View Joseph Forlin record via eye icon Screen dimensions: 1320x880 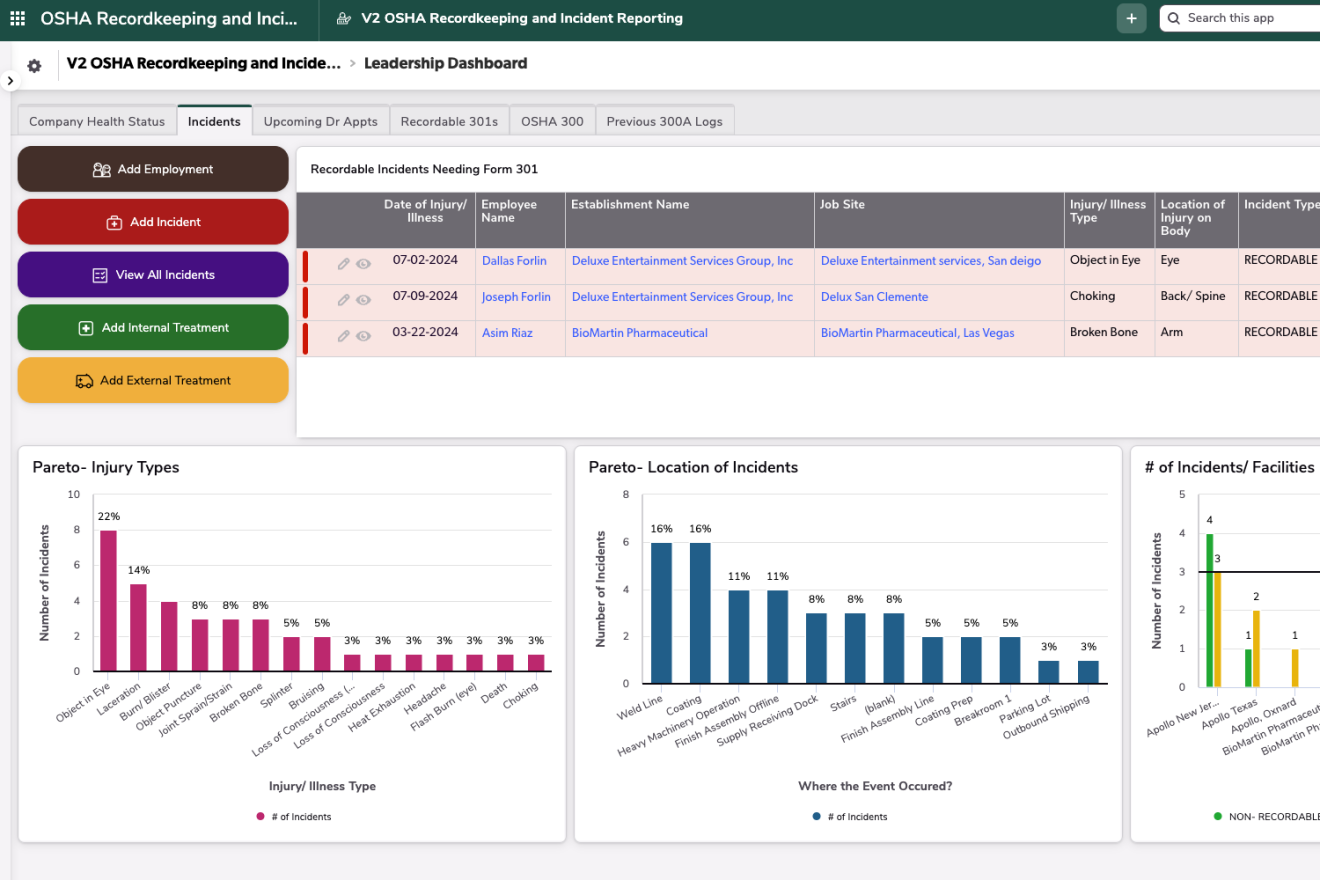pyautogui.click(x=364, y=300)
